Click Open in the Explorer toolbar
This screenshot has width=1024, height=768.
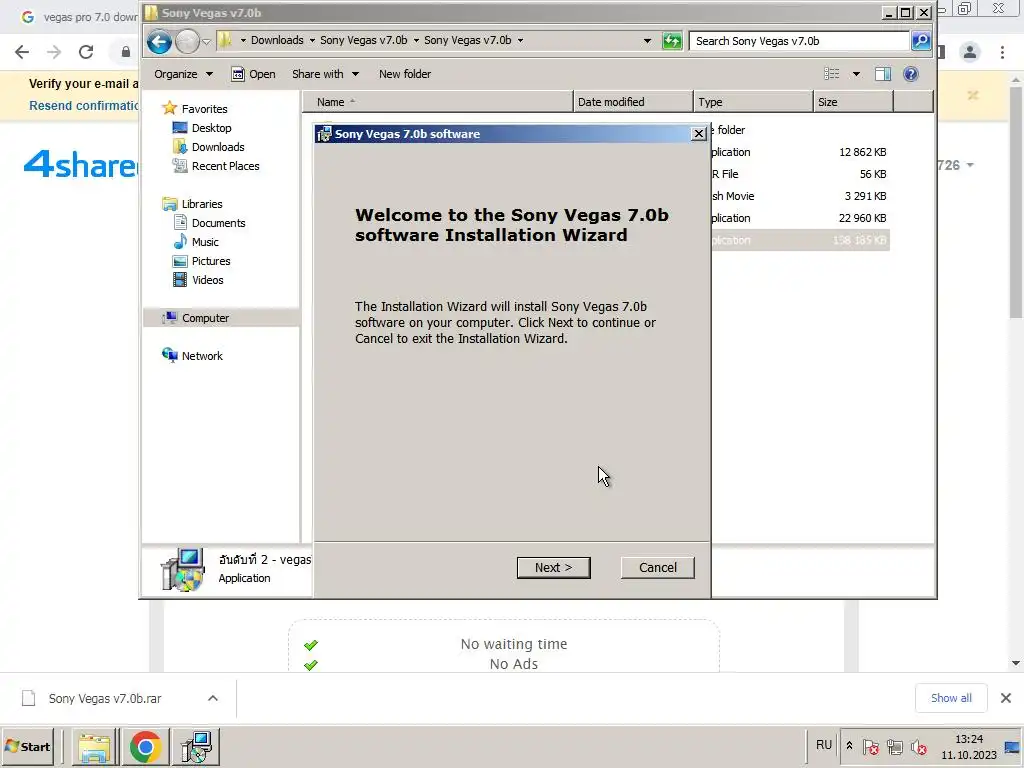(x=254, y=74)
